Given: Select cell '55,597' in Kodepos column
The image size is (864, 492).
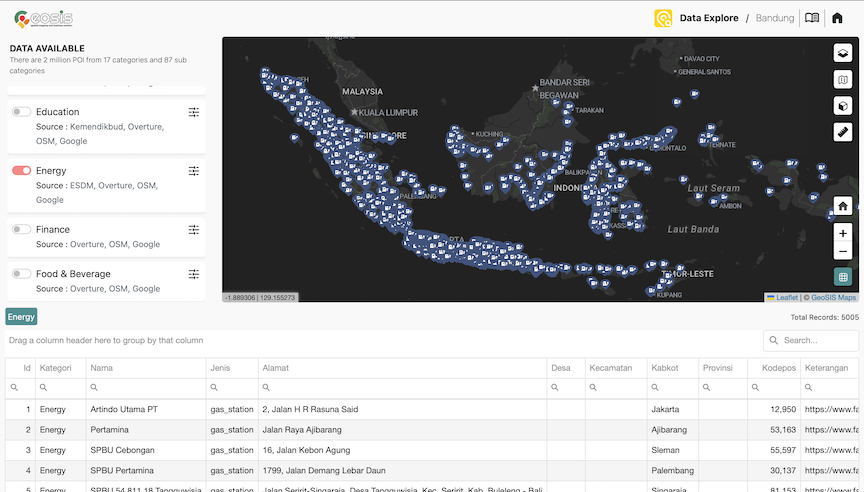Looking at the screenshot, I should (774, 450).
